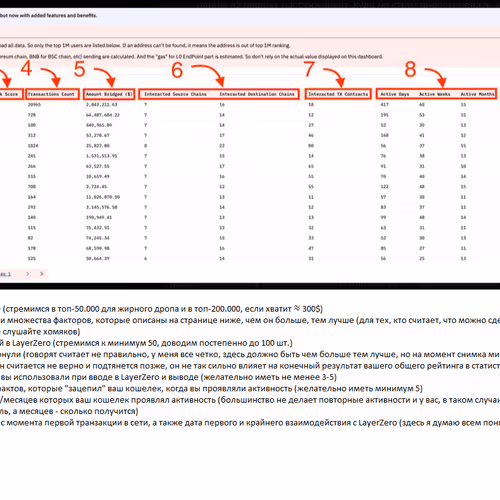Select Active Weeks value 53

click(422, 115)
